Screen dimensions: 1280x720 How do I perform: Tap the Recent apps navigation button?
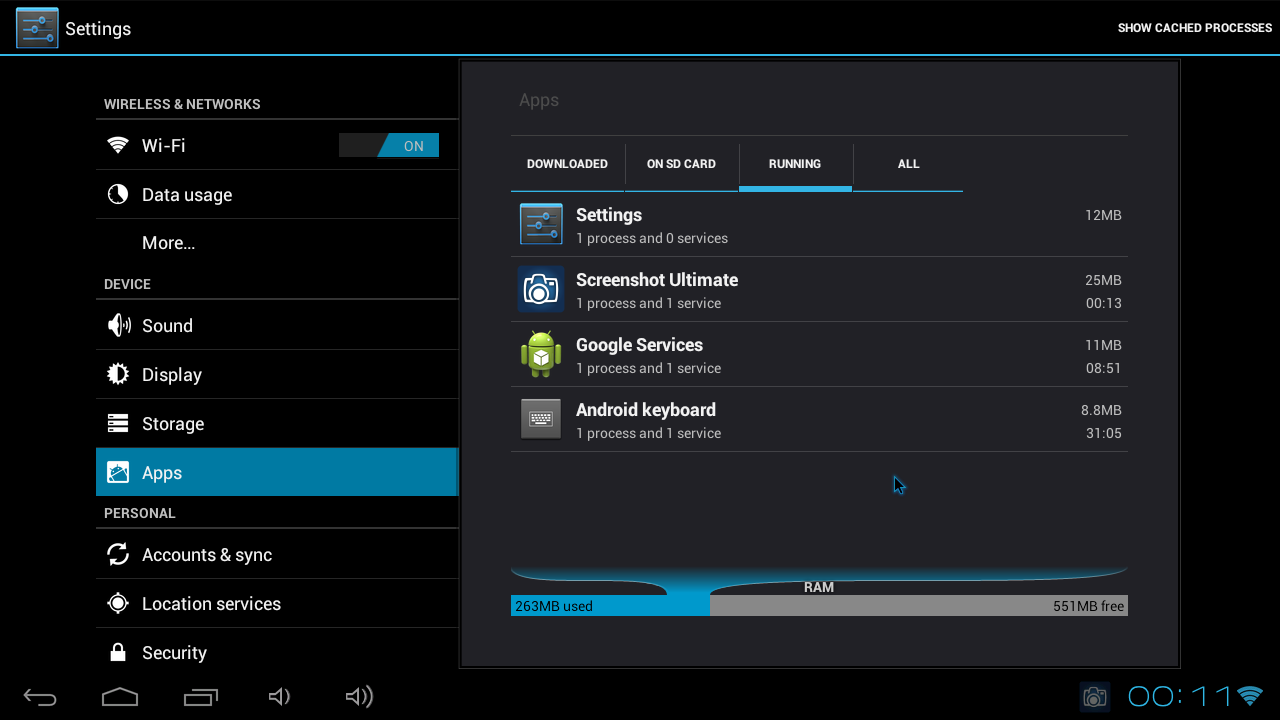tap(201, 697)
